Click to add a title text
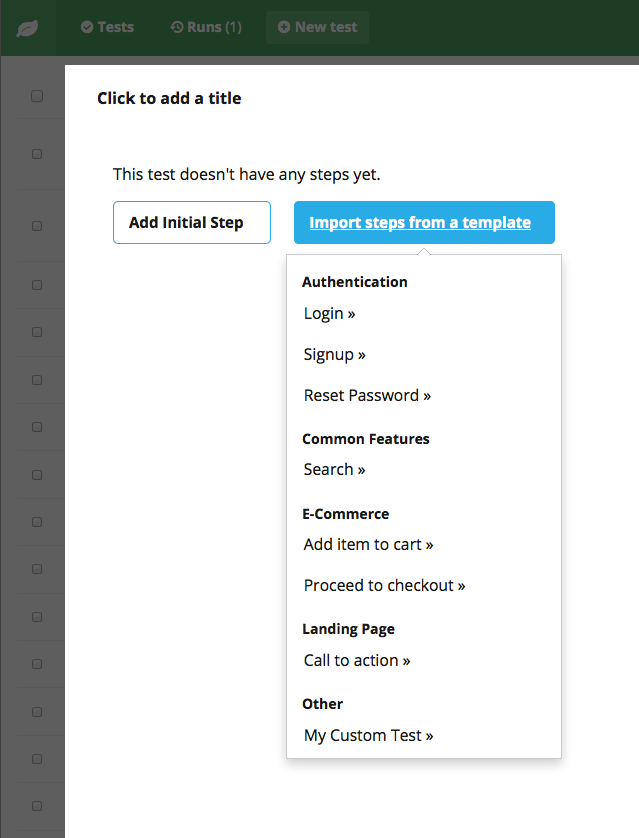Screen dimensions: 639x838 pyautogui.click(x=169, y=98)
